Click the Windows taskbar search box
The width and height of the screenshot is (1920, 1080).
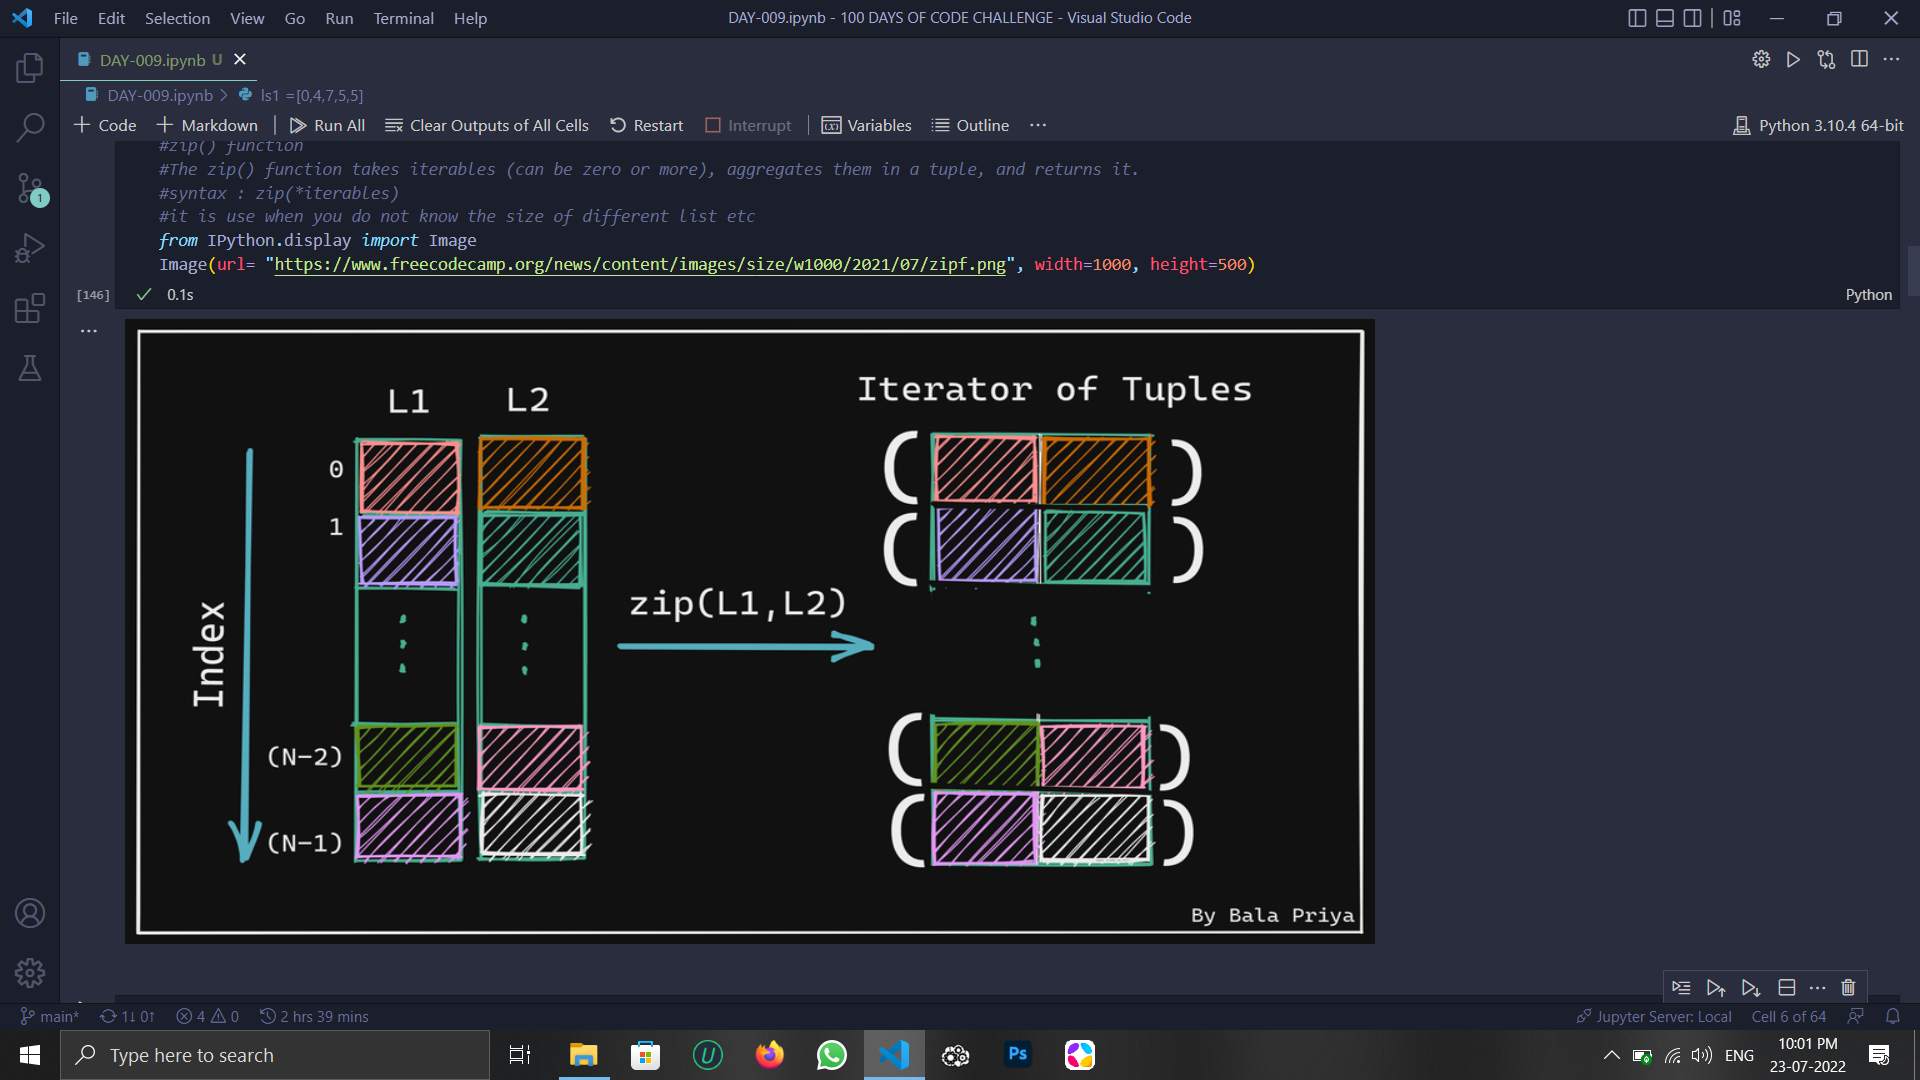(x=275, y=1055)
